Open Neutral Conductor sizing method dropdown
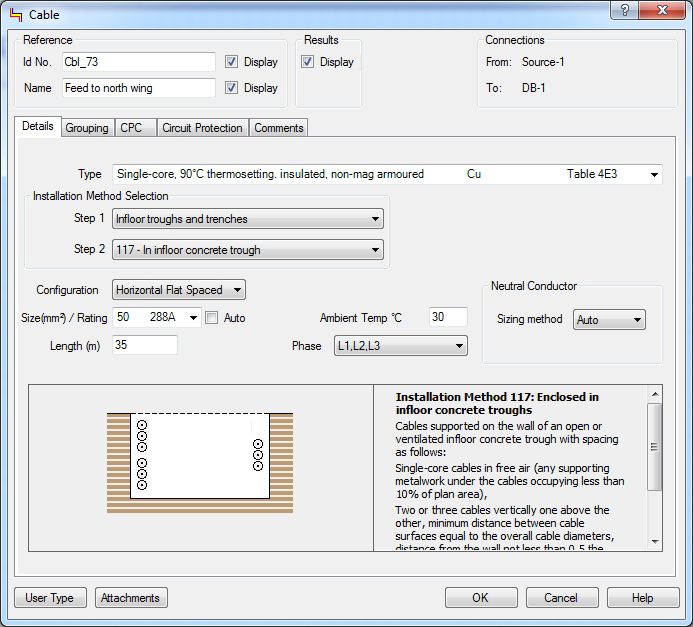The image size is (693, 627). (x=609, y=319)
